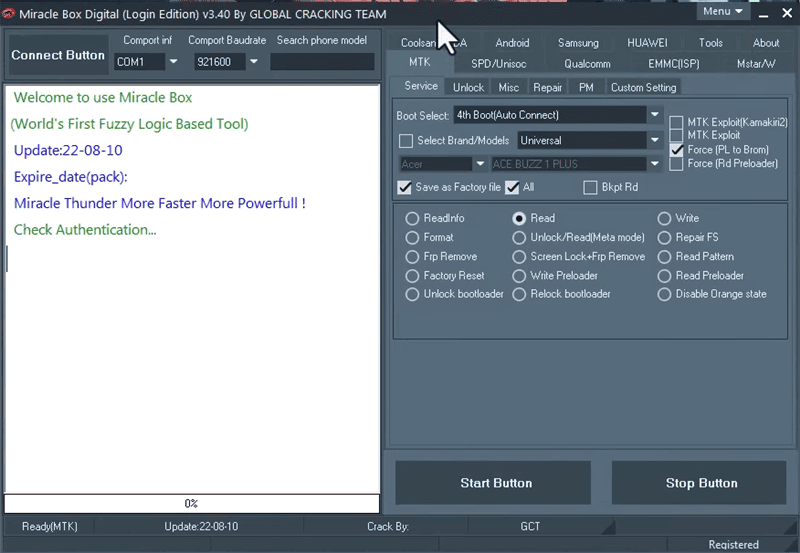Screen dimensions: 800x553
Task: Select Unlock/Read(Meta mode) option
Action: pos(519,237)
